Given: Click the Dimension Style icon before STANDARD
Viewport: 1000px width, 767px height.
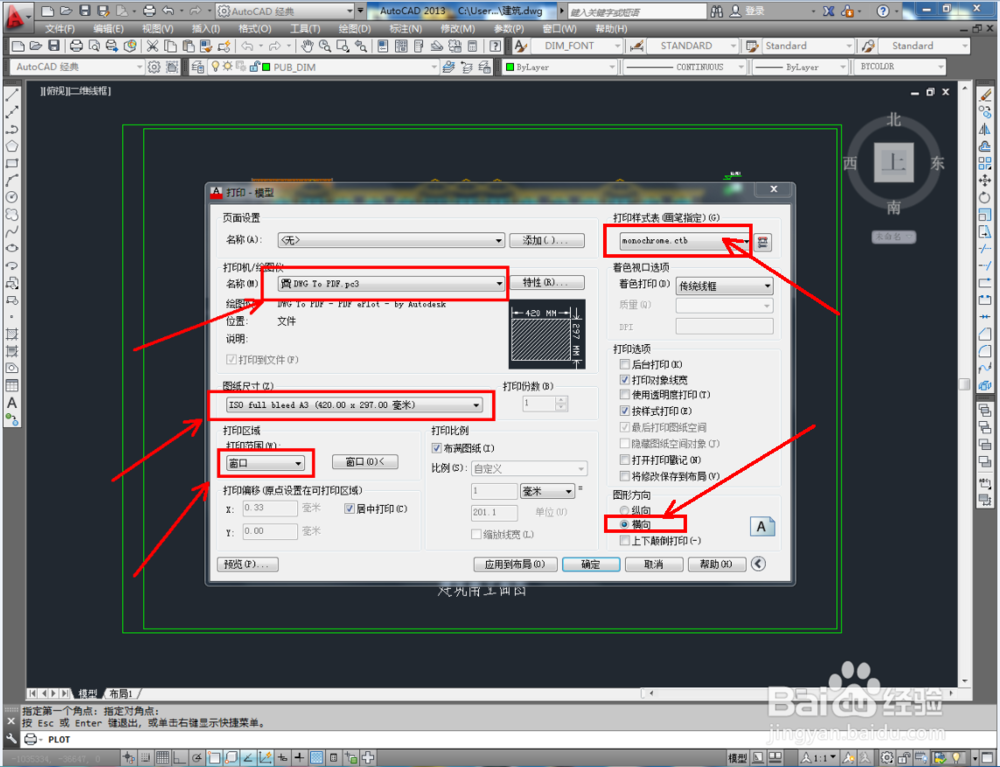Looking at the screenshot, I should (x=636, y=46).
